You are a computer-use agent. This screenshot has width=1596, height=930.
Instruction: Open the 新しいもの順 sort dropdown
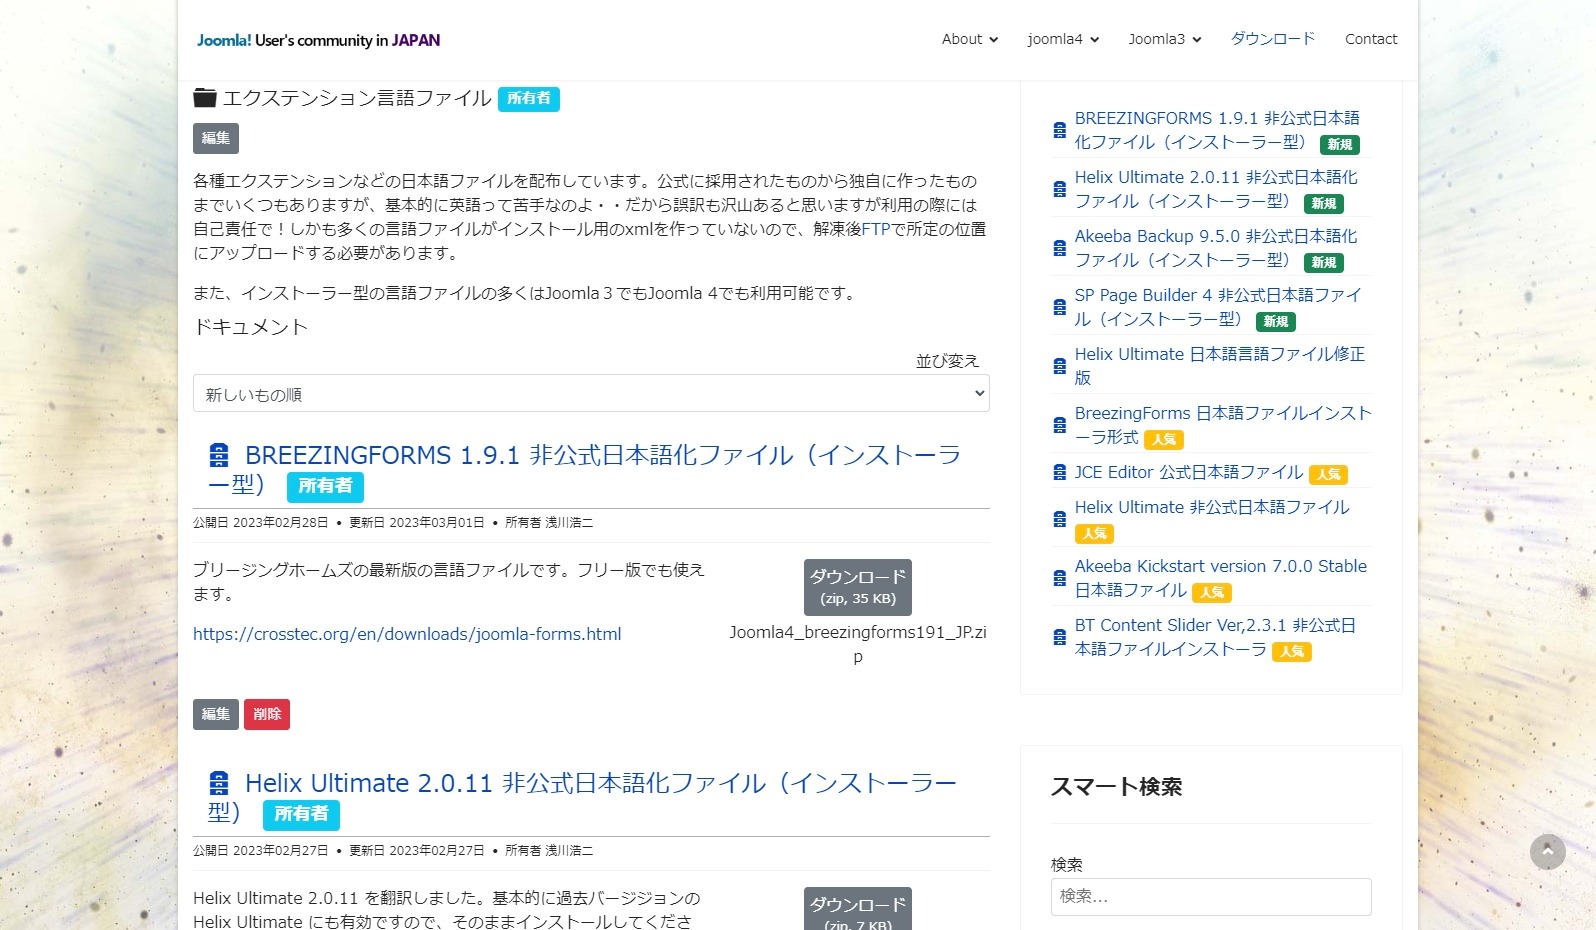[591, 394]
